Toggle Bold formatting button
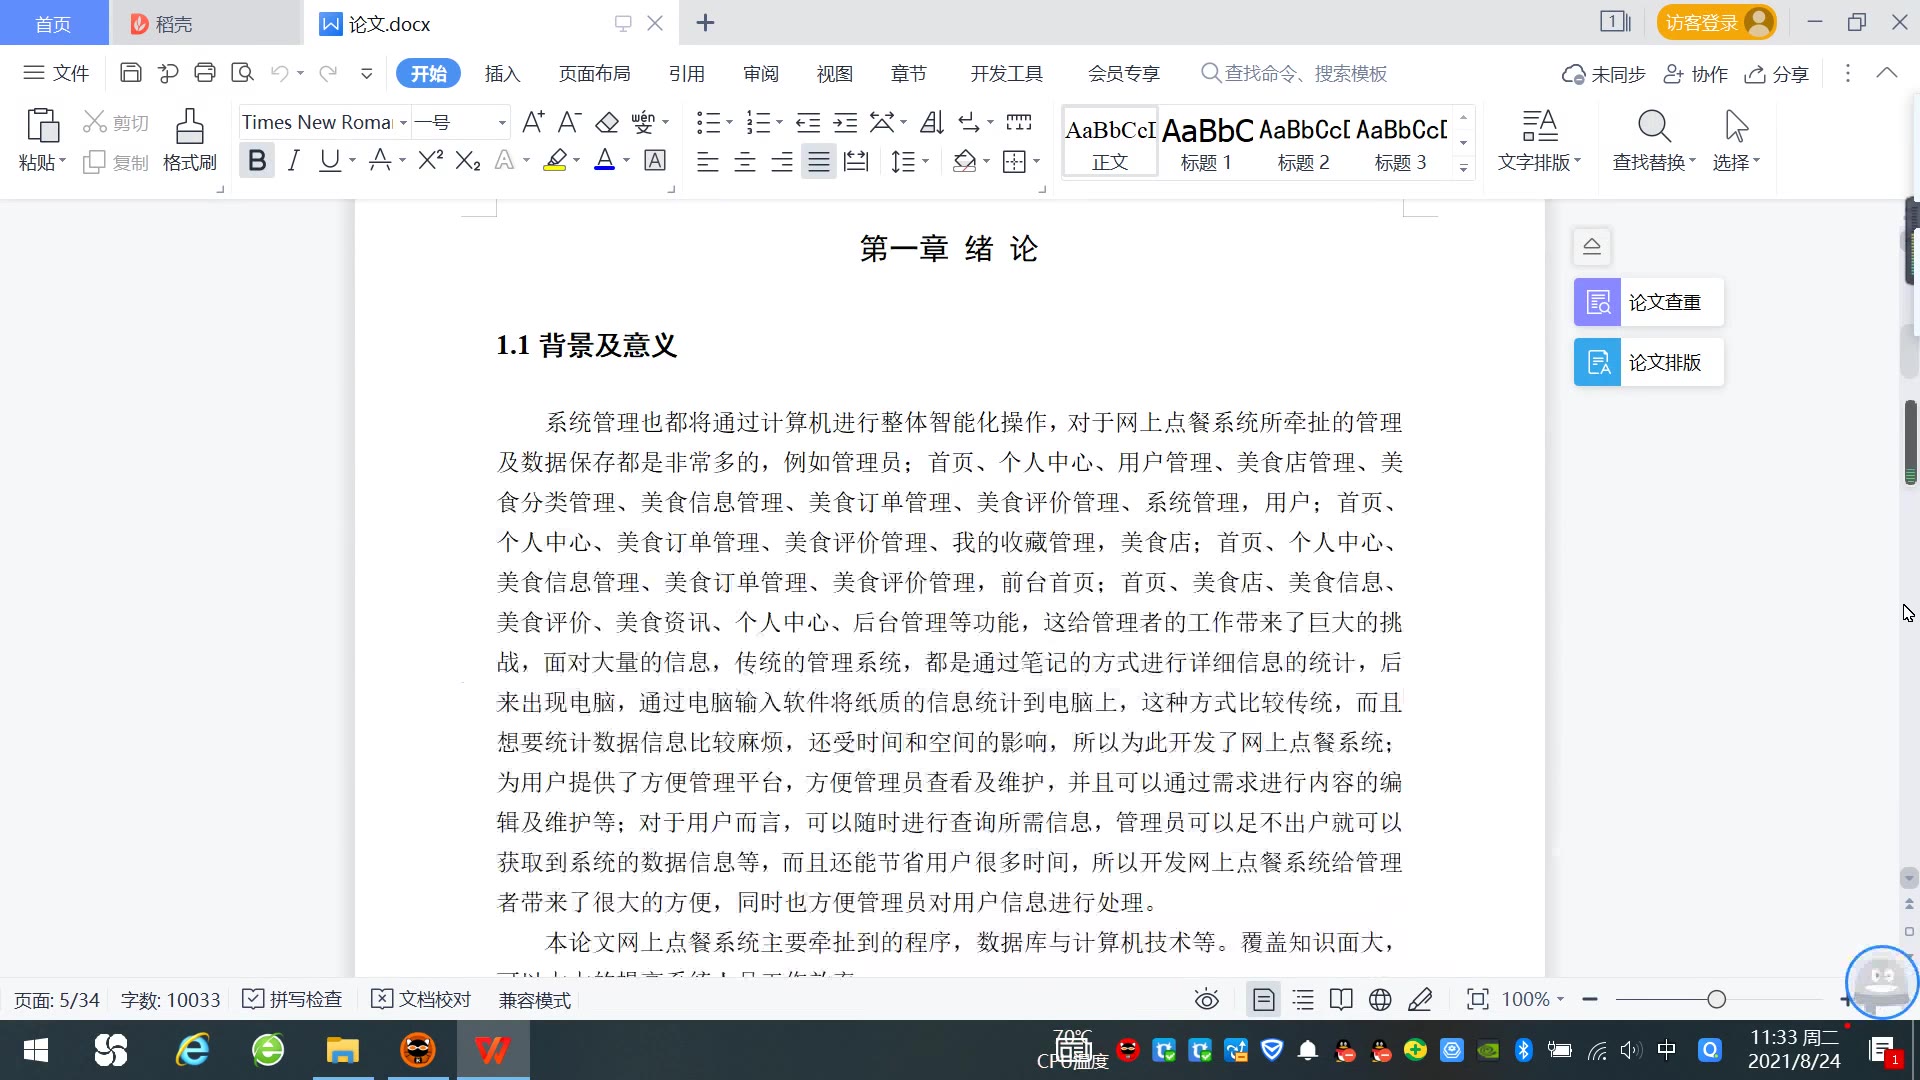The image size is (1920, 1080). (256, 160)
